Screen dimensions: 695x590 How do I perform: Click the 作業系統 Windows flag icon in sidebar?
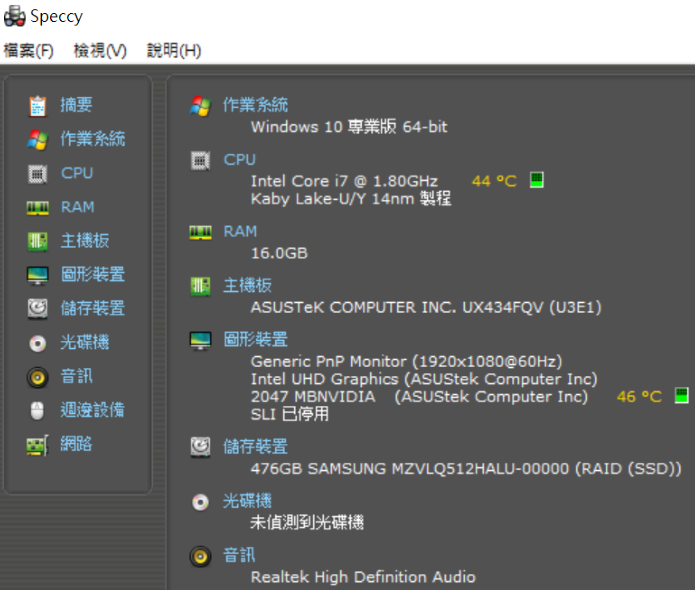38,140
